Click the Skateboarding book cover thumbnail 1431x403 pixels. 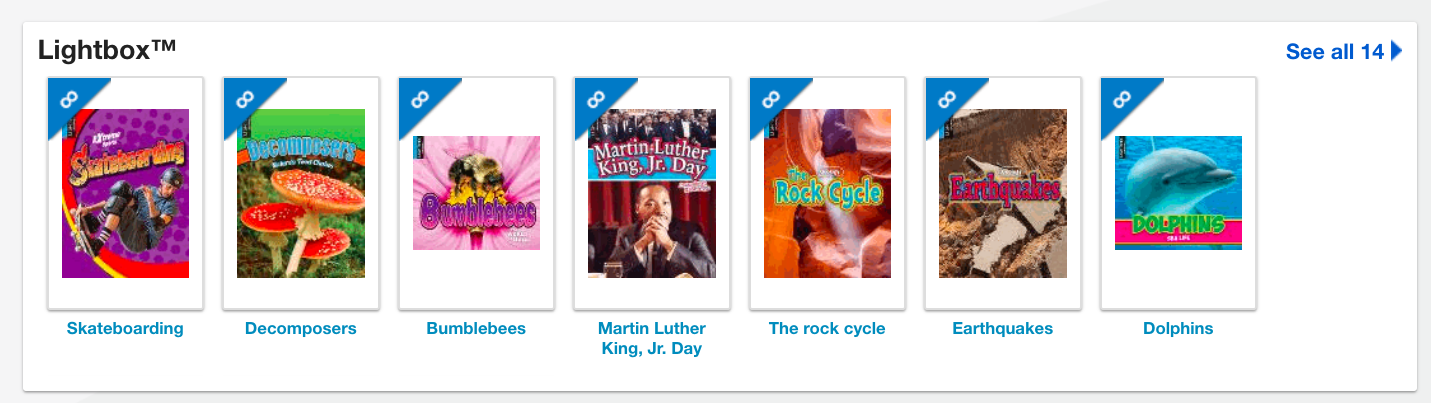126,193
